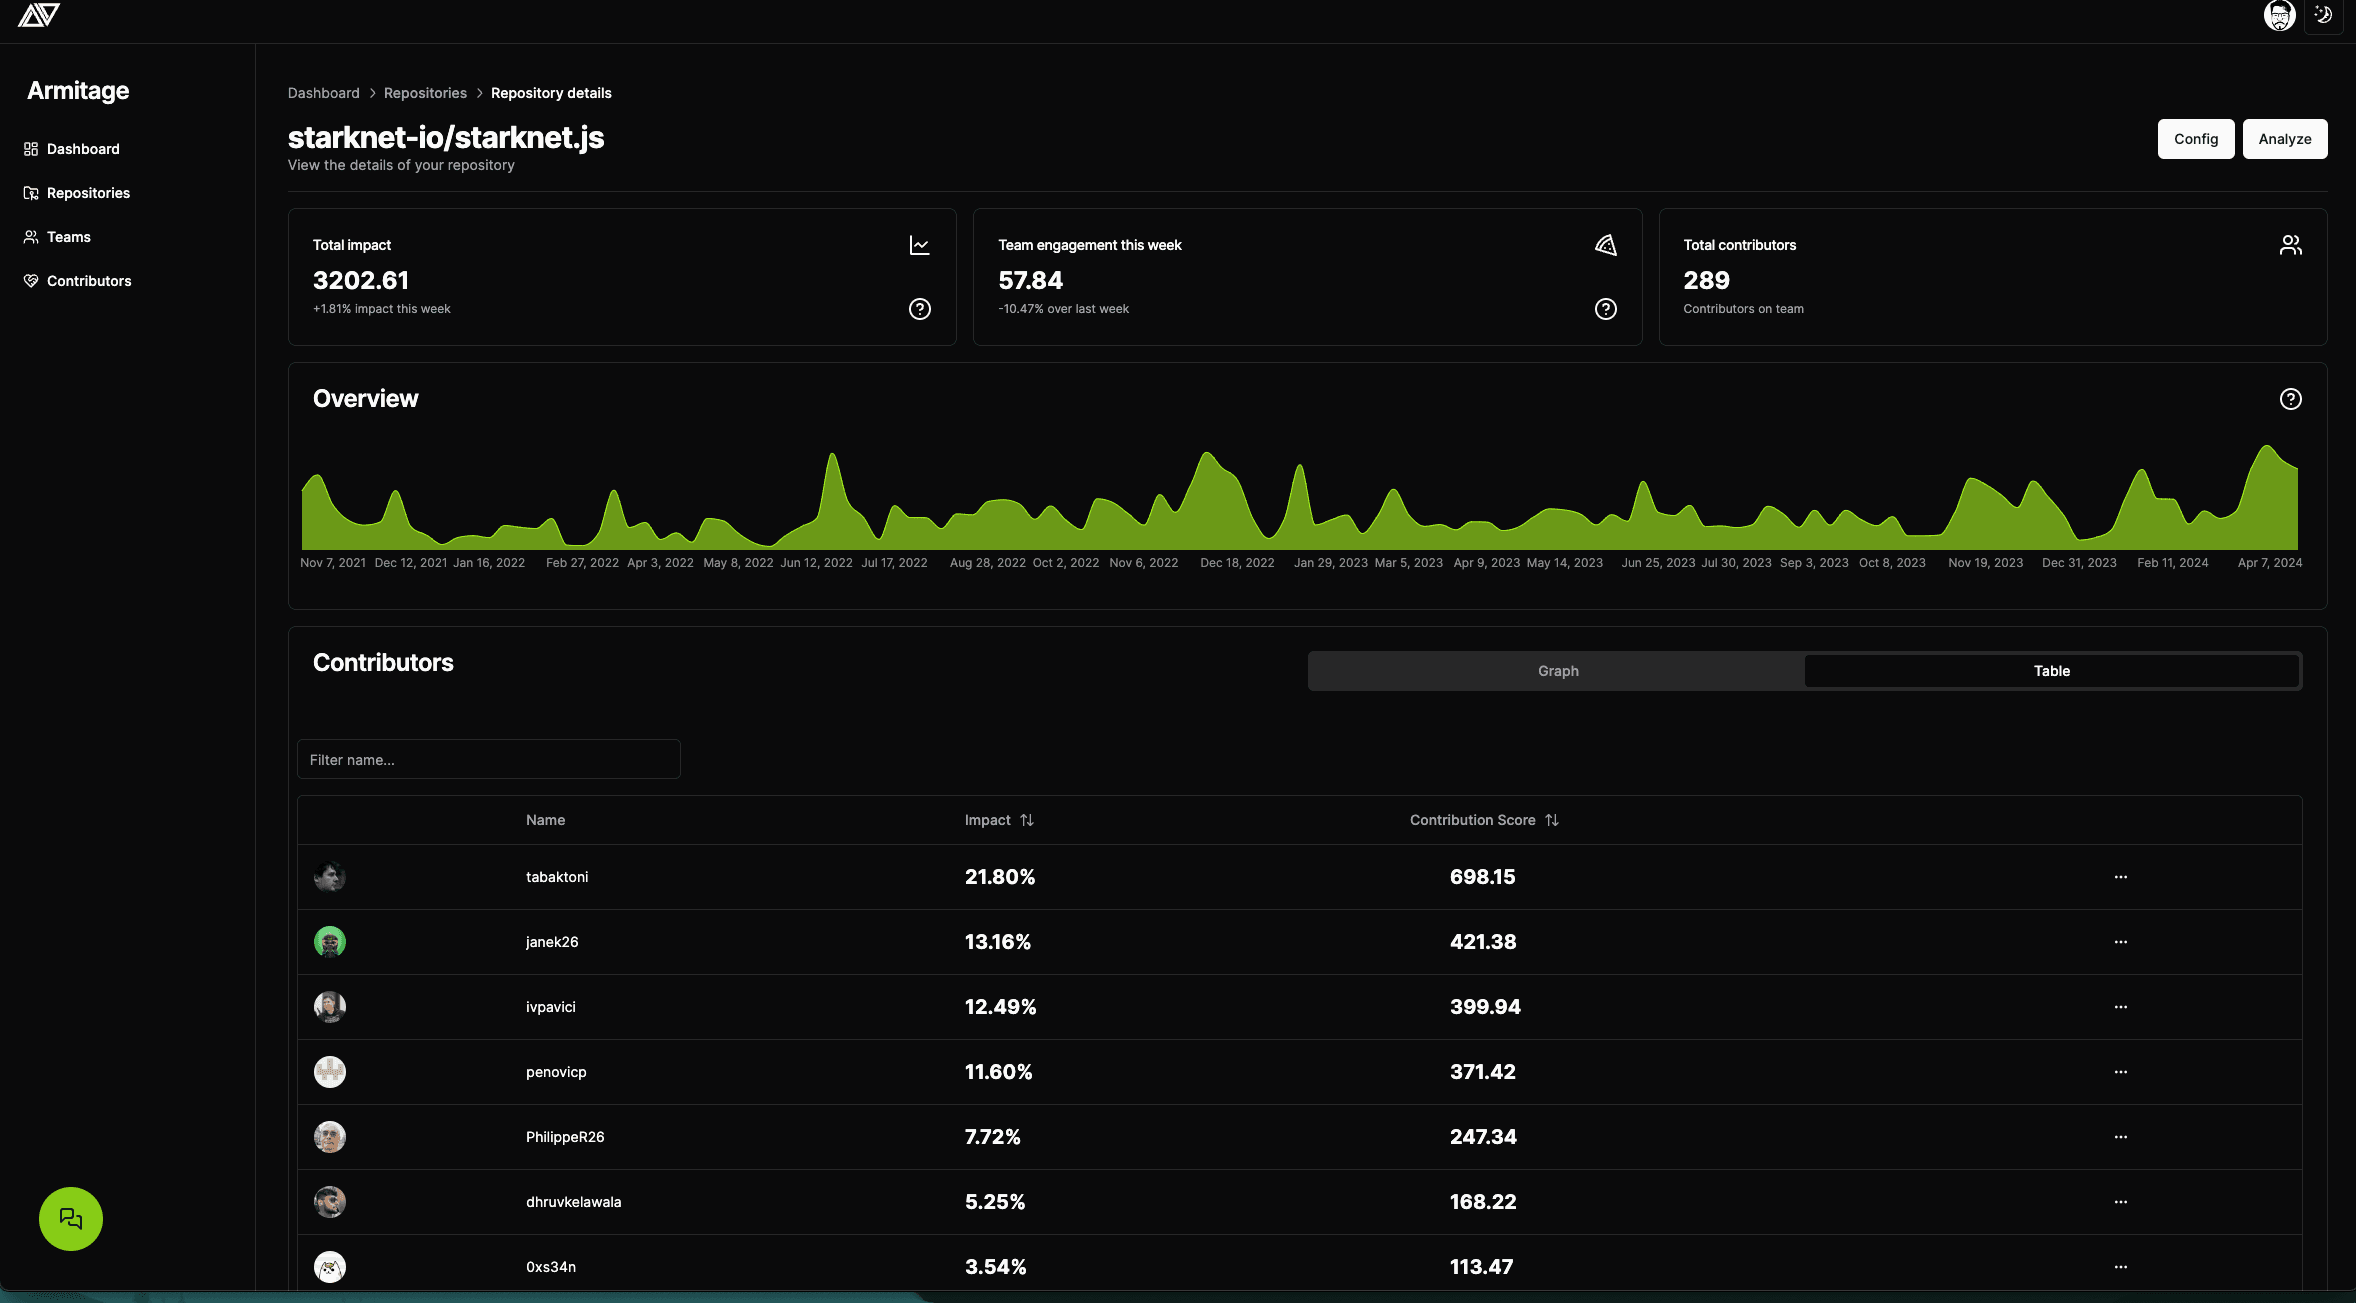
Task: Switch to the Graph view tab
Action: tap(1557, 671)
